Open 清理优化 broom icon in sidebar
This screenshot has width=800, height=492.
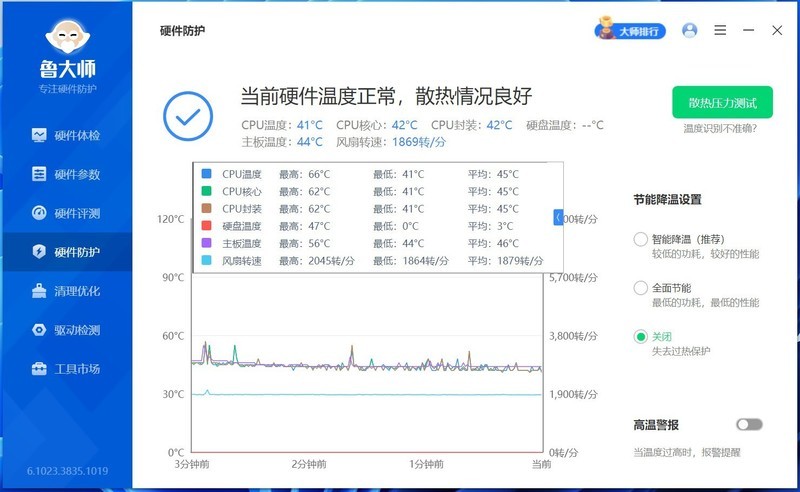[x=39, y=291]
